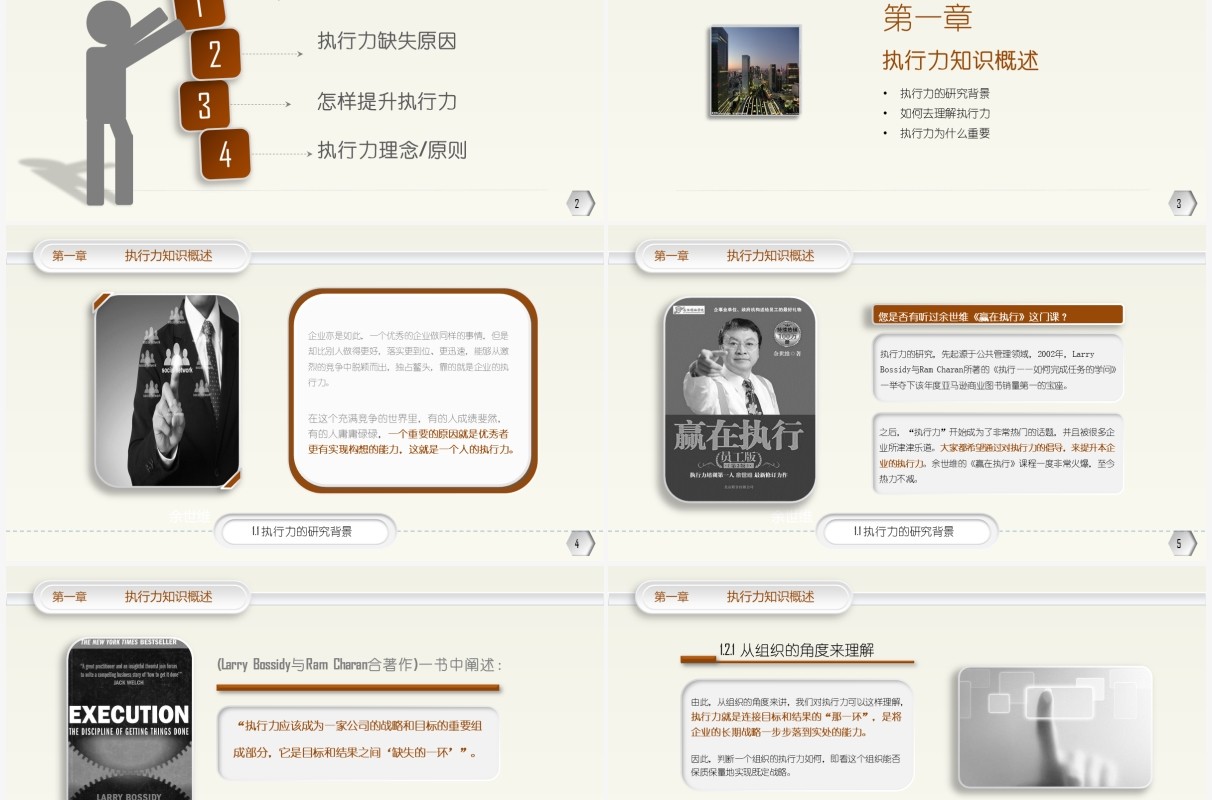Select the text 怎样提升执行力
Viewport: 1212px width, 800px height.
(387, 101)
